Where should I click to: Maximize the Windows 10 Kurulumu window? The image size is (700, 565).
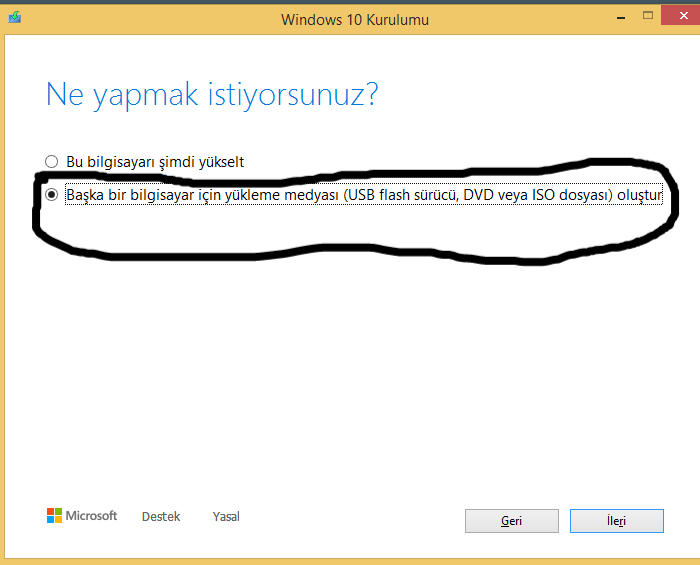(648, 16)
